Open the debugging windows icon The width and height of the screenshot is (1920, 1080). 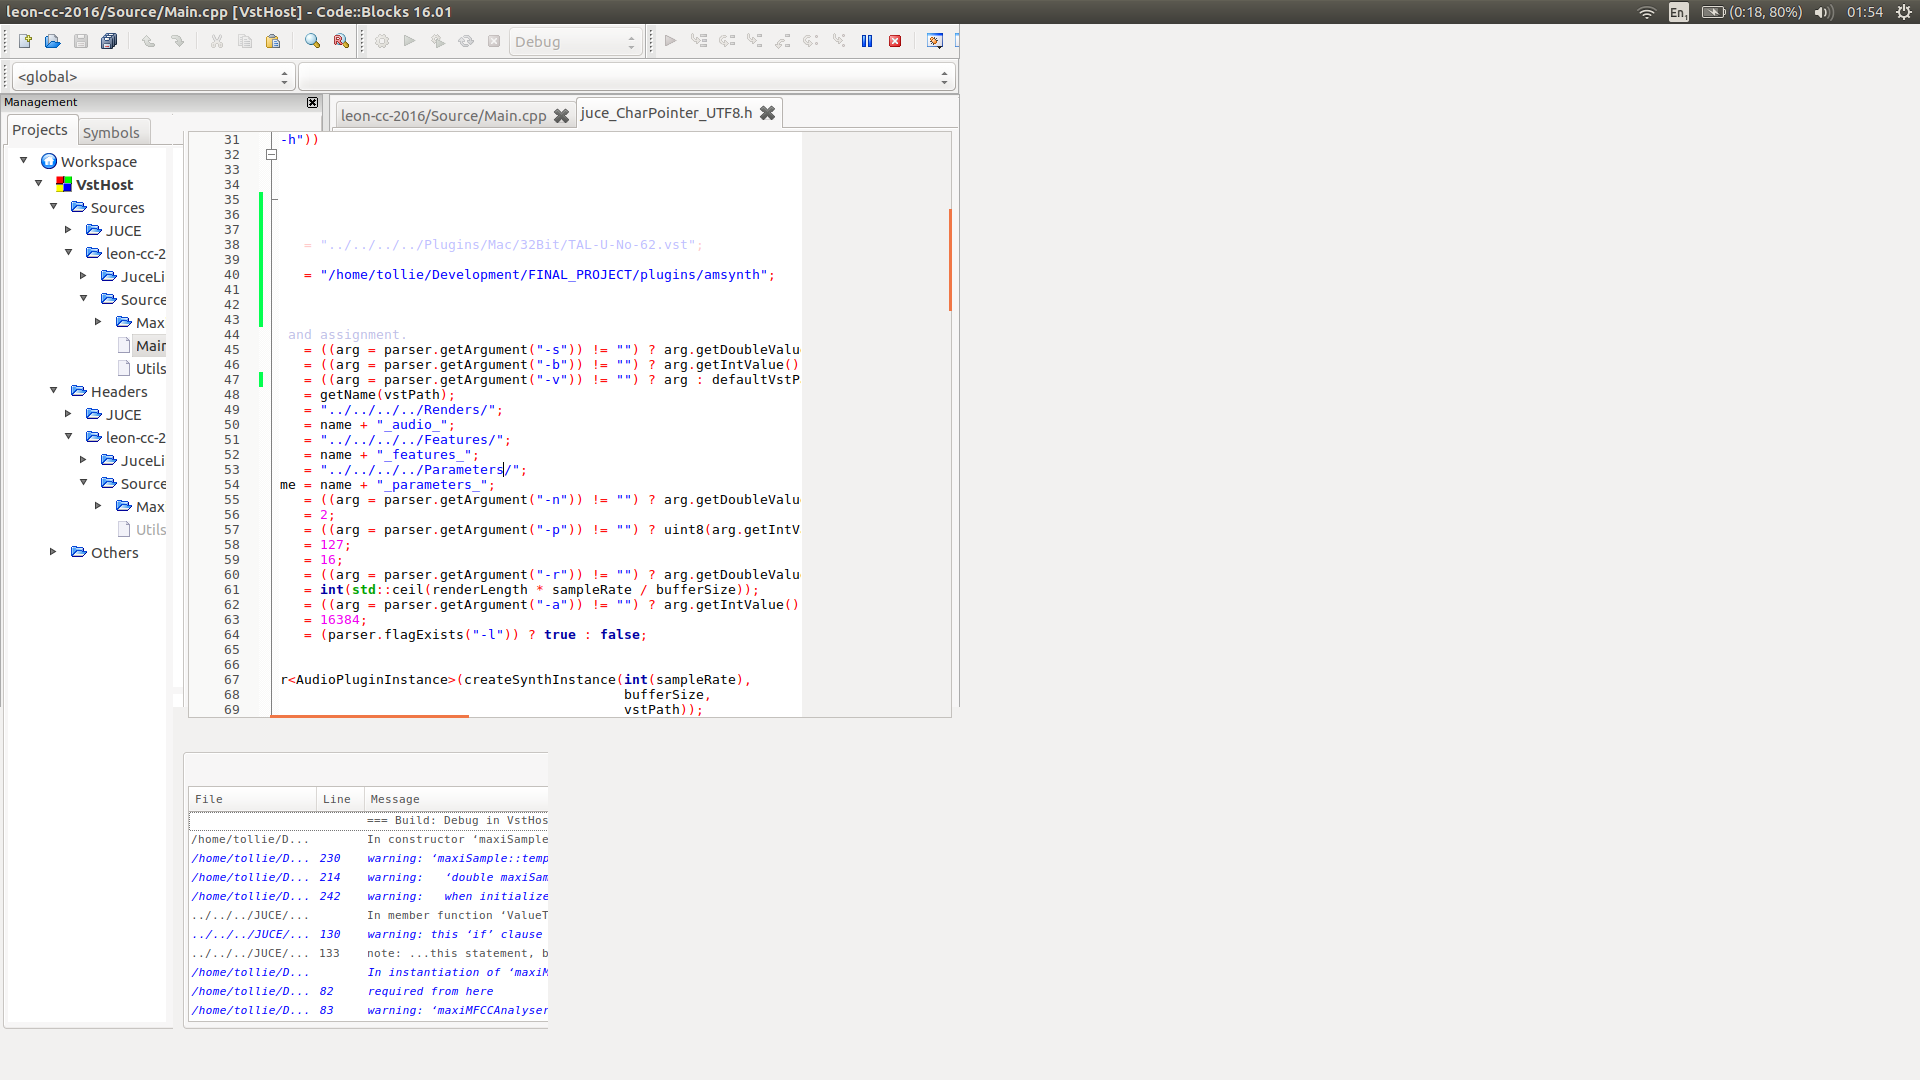935,41
